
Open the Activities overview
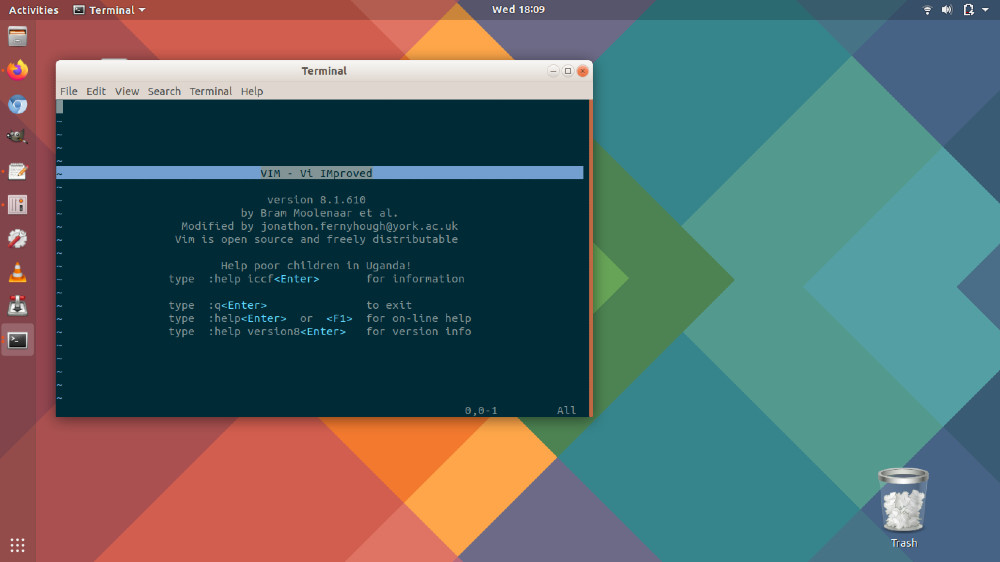click(x=33, y=10)
